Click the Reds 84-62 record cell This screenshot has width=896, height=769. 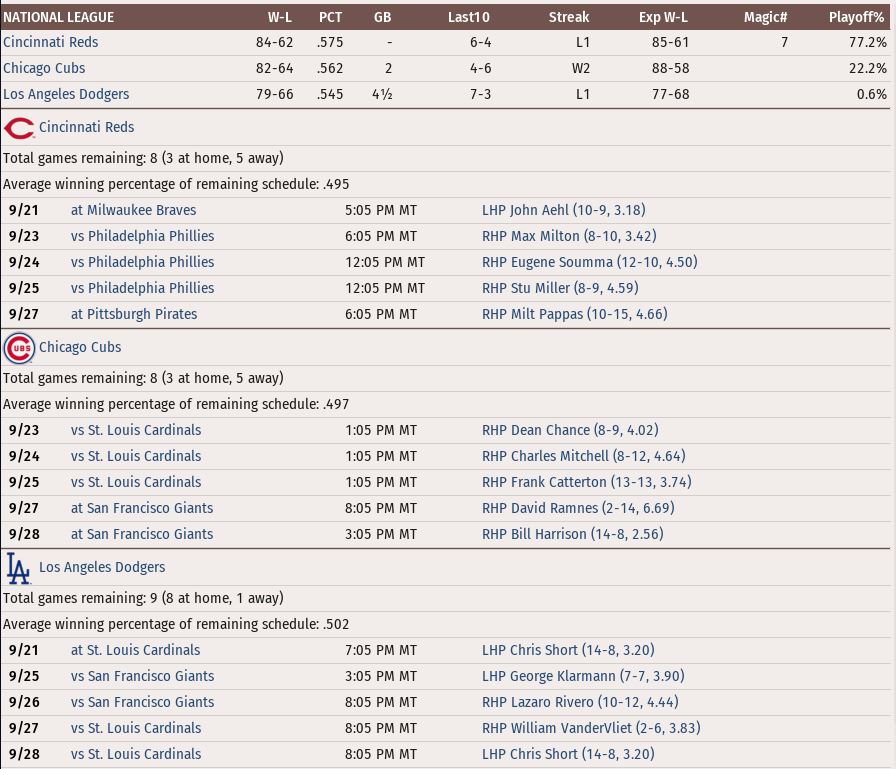tap(274, 42)
